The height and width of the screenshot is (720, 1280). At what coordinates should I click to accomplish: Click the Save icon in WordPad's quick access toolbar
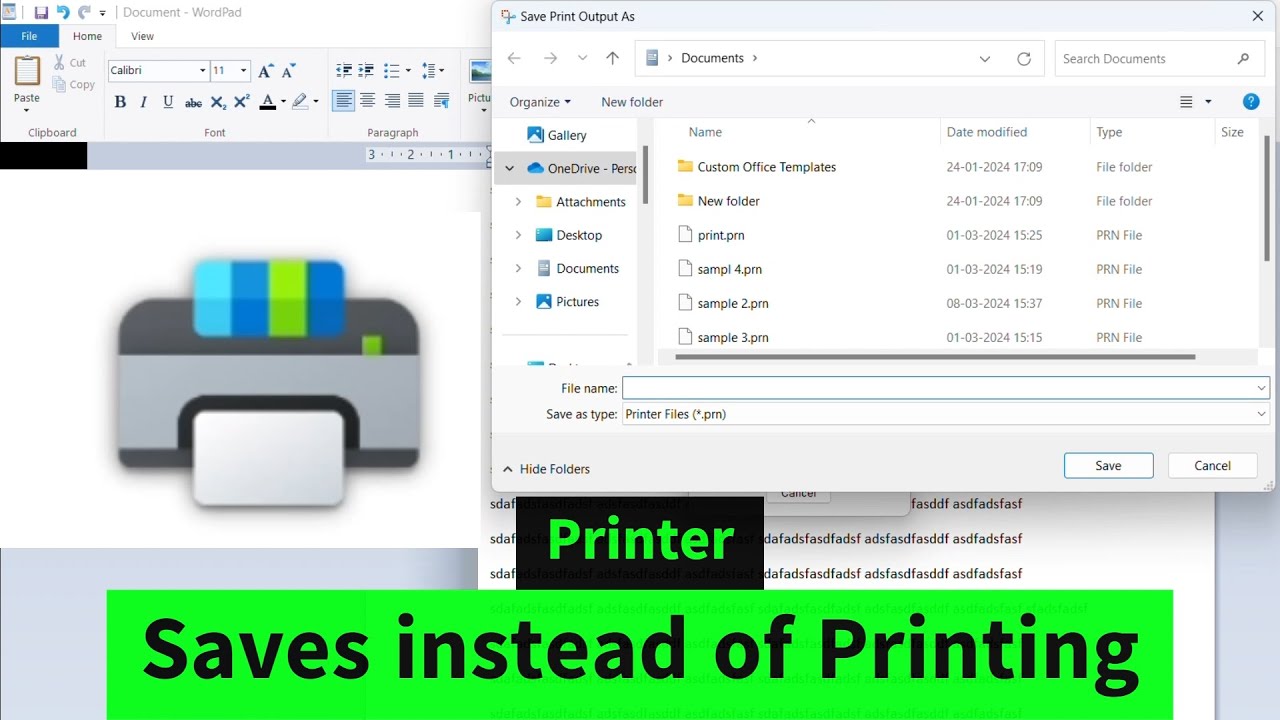(x=41, y=13)
